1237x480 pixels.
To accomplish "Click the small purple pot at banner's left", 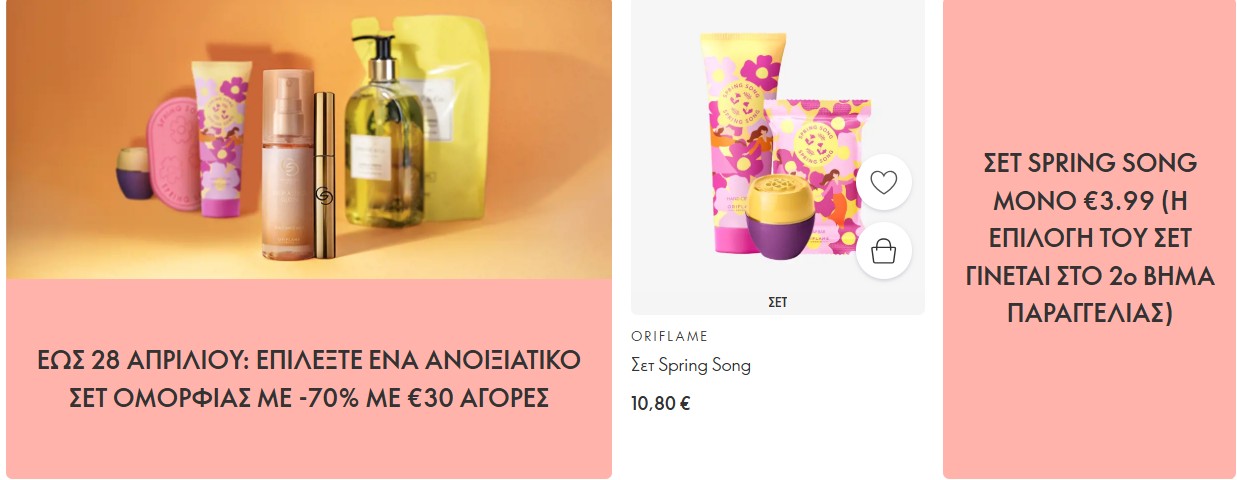I will [x=132, y=171].
